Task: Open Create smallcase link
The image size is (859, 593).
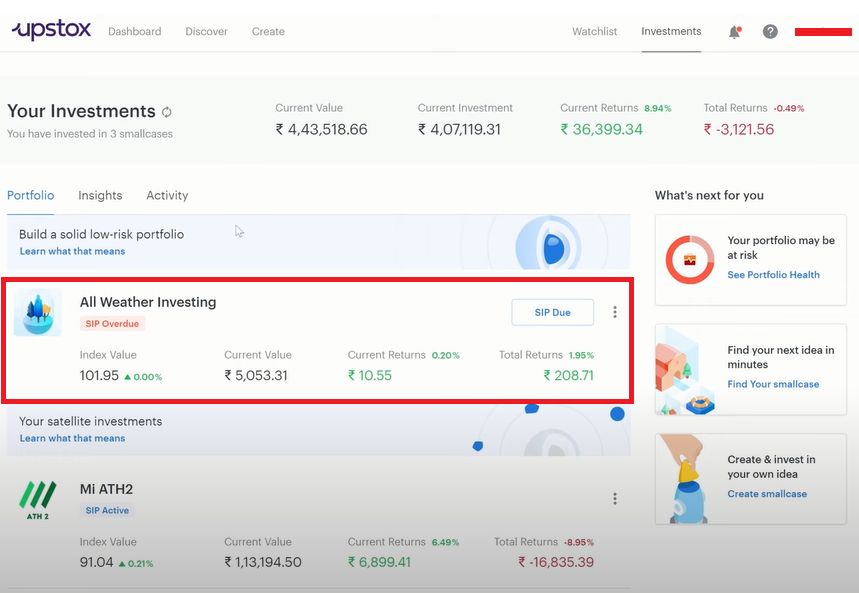Action: pyautogui.click(x=767, y=494)
